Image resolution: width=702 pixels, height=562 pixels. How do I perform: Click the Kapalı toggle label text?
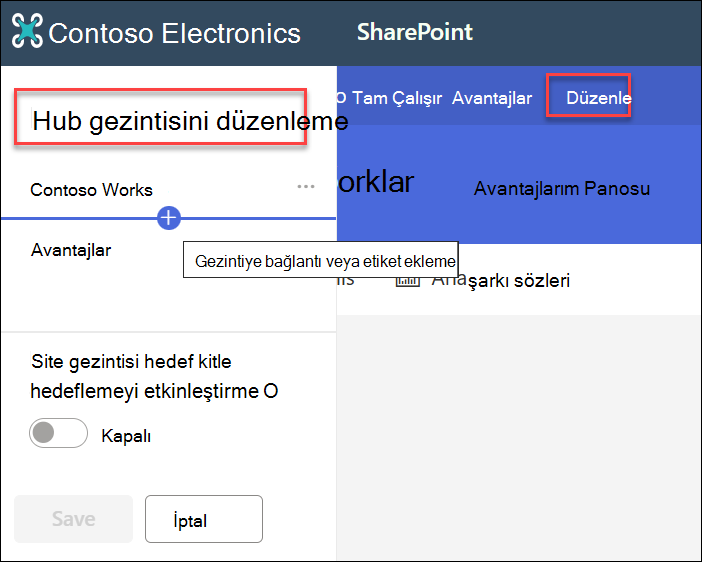126,436
